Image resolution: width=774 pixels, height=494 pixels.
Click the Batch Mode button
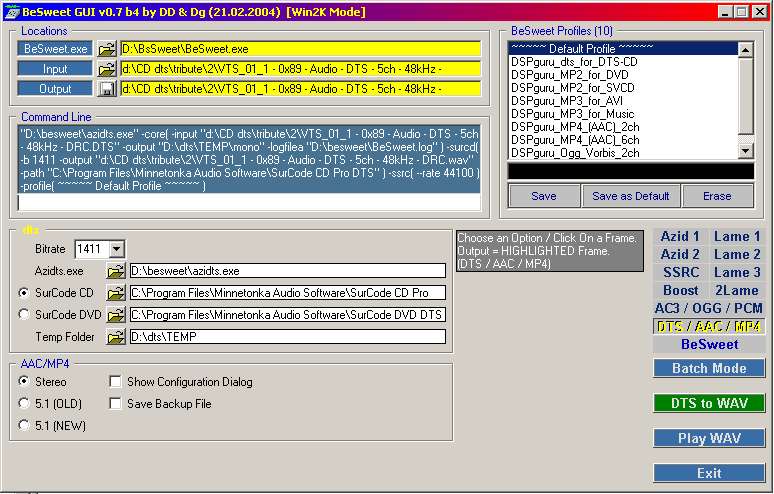pyautogui.click(x=709, y=368)
